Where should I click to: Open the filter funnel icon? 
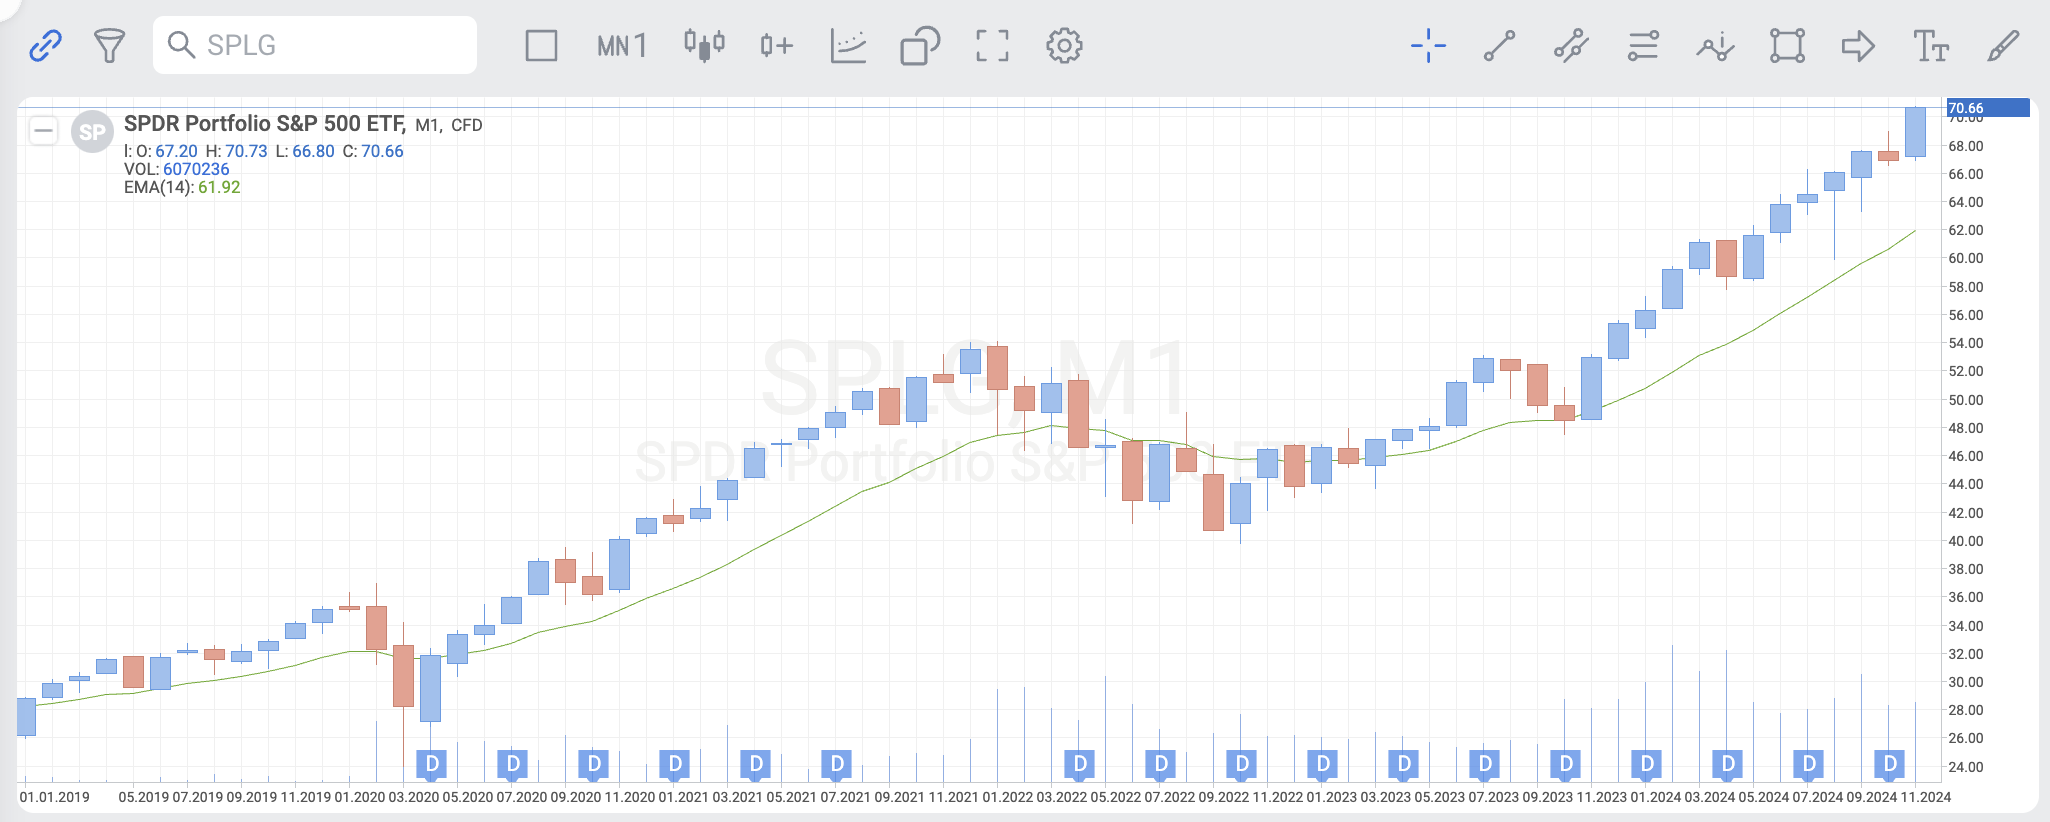click(109, 45)
